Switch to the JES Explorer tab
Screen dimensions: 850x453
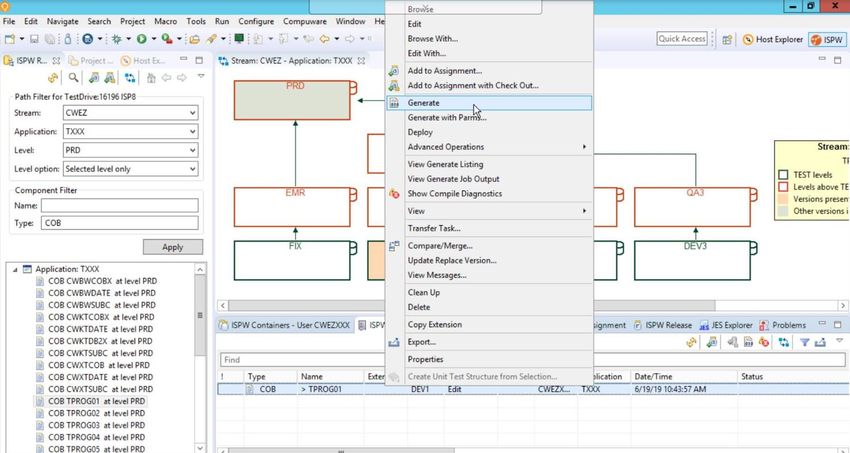725,325
